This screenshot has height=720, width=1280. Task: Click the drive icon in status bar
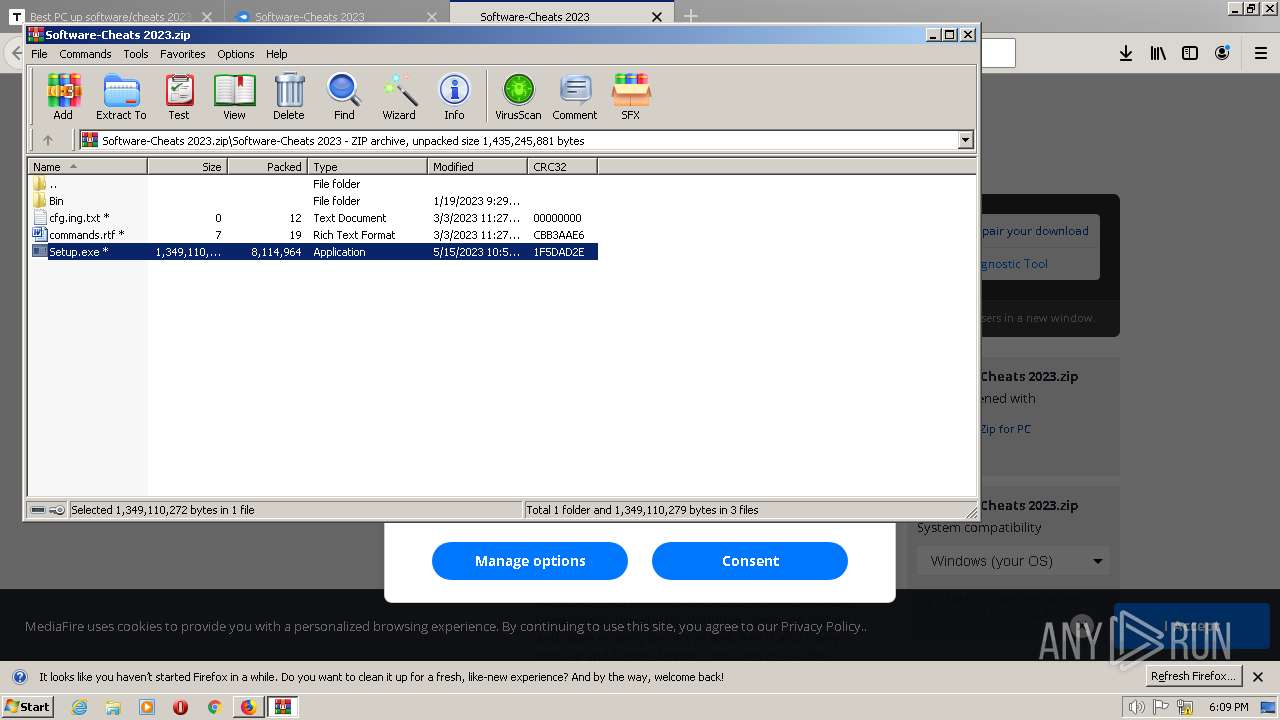38,510
